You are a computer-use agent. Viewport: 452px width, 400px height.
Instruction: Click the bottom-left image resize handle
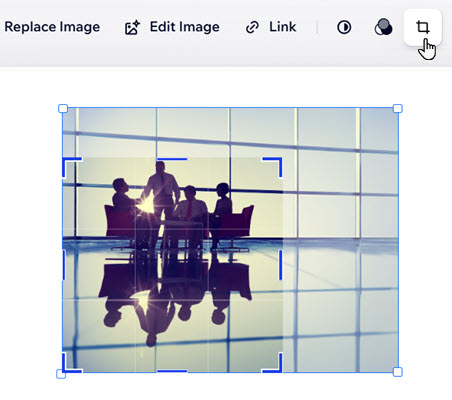click(x=61, y=374)
